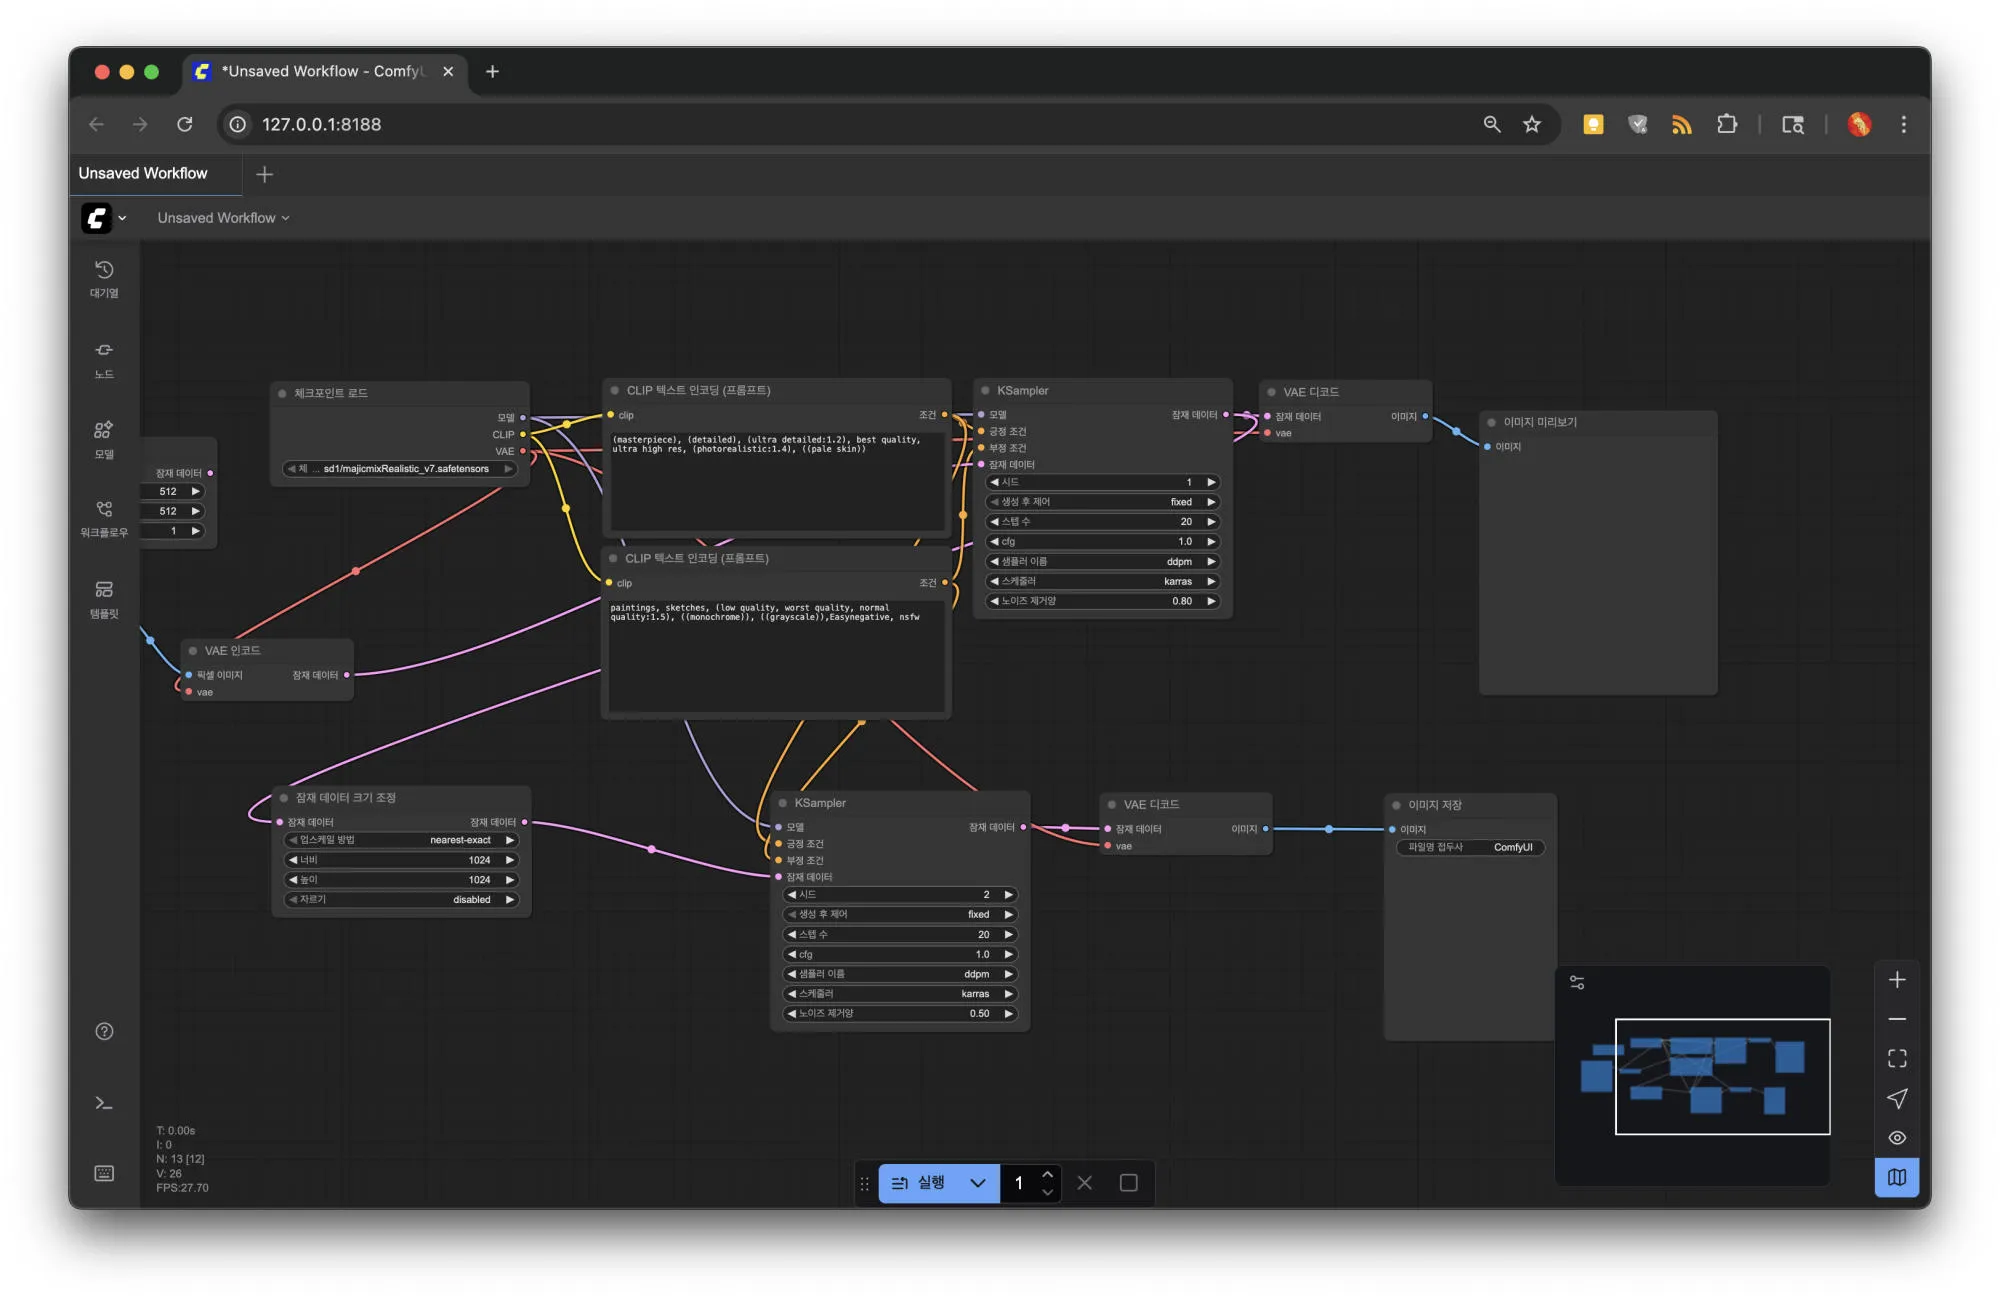This screenshot has height=1300, width=2000.
Task: Increase the batch count stepper up arrow
Action: click(1047, 1174)
